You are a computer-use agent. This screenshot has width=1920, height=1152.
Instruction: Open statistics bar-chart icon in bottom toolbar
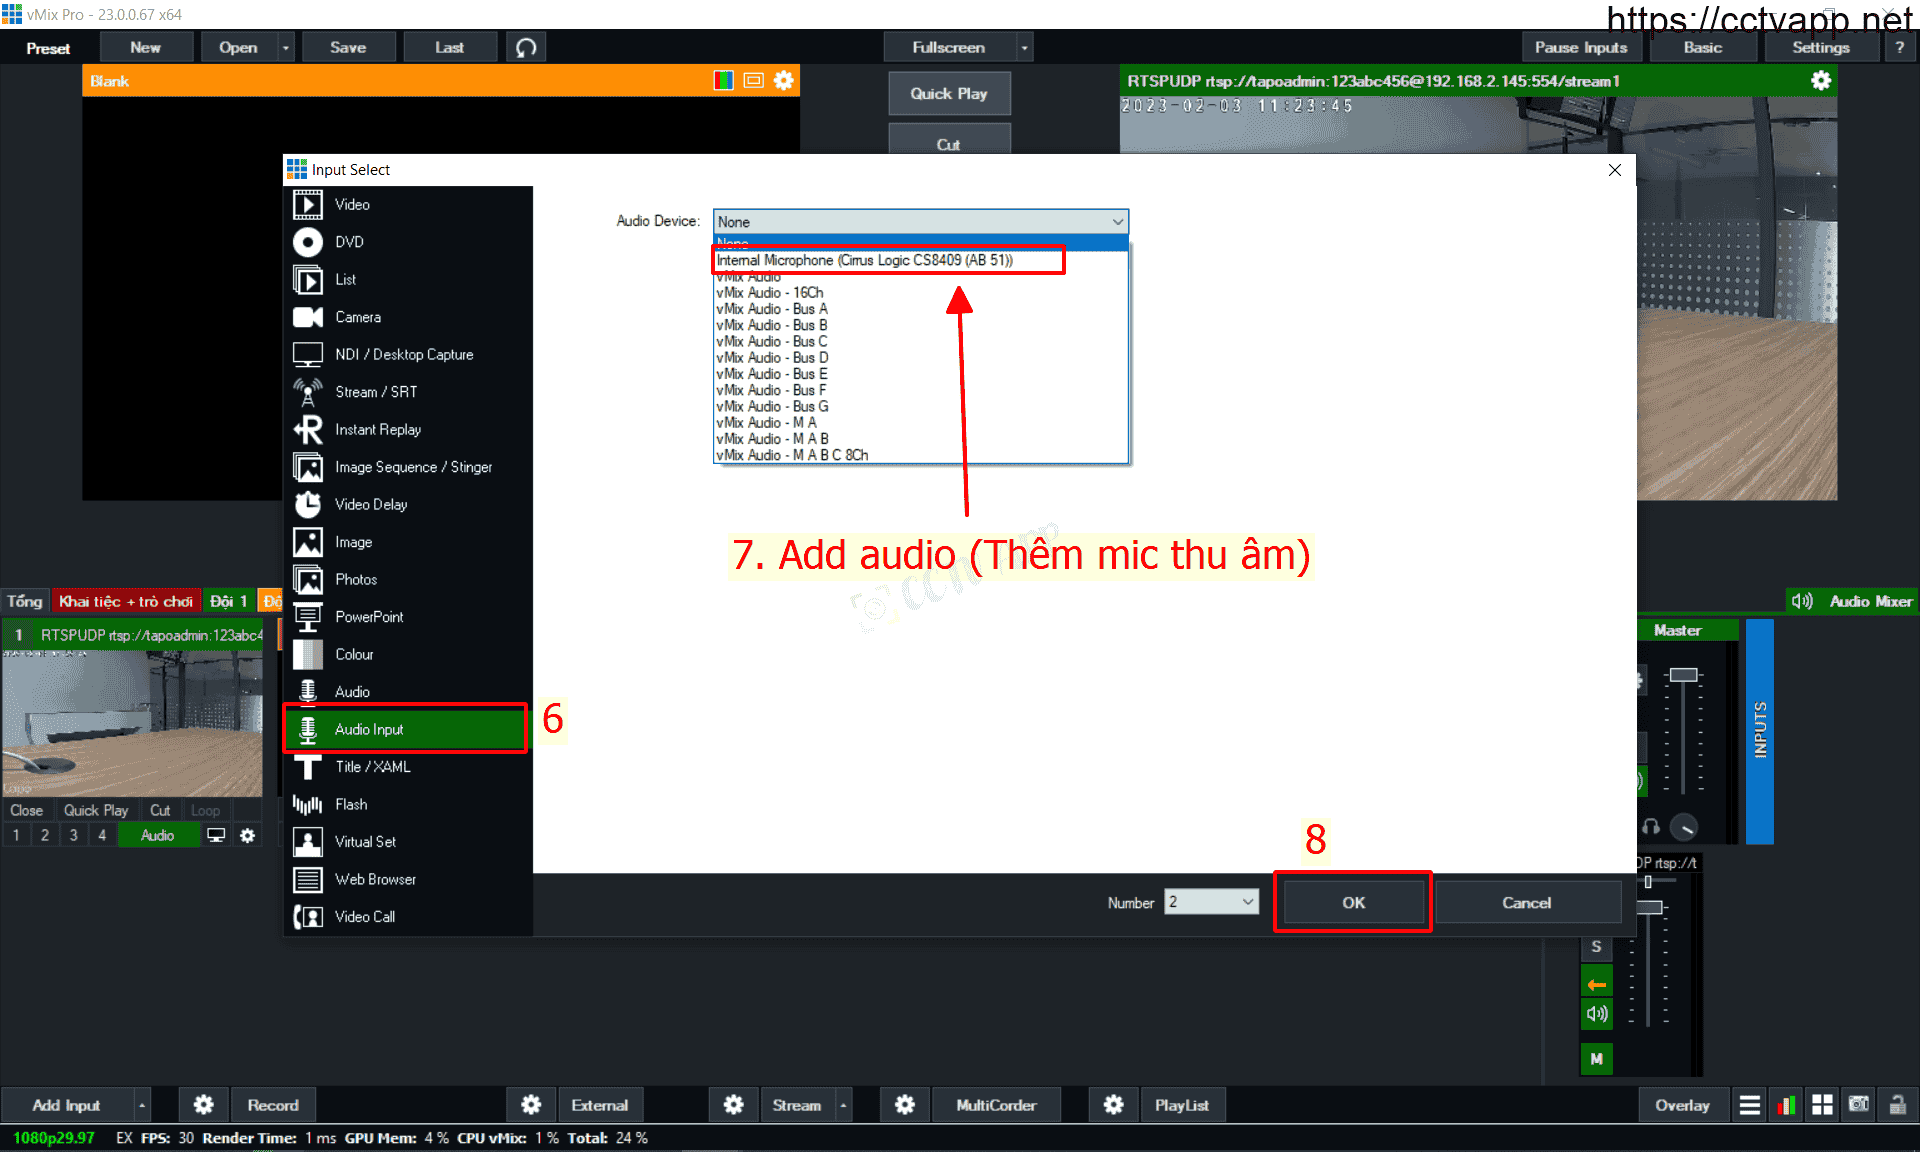1786,1105
